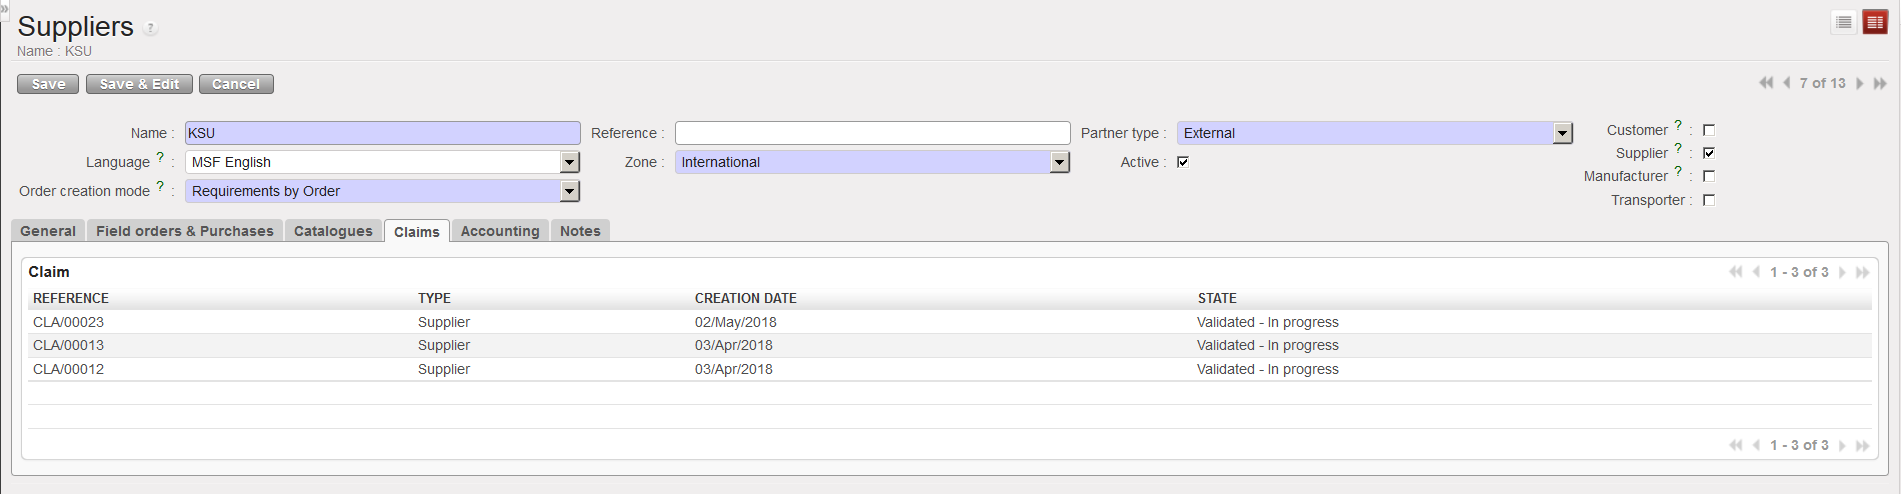Image resolution: width=1901 pixels, height=494 pixels.
Task: Switch to form view icon
Action: [x=1875, y=22]
